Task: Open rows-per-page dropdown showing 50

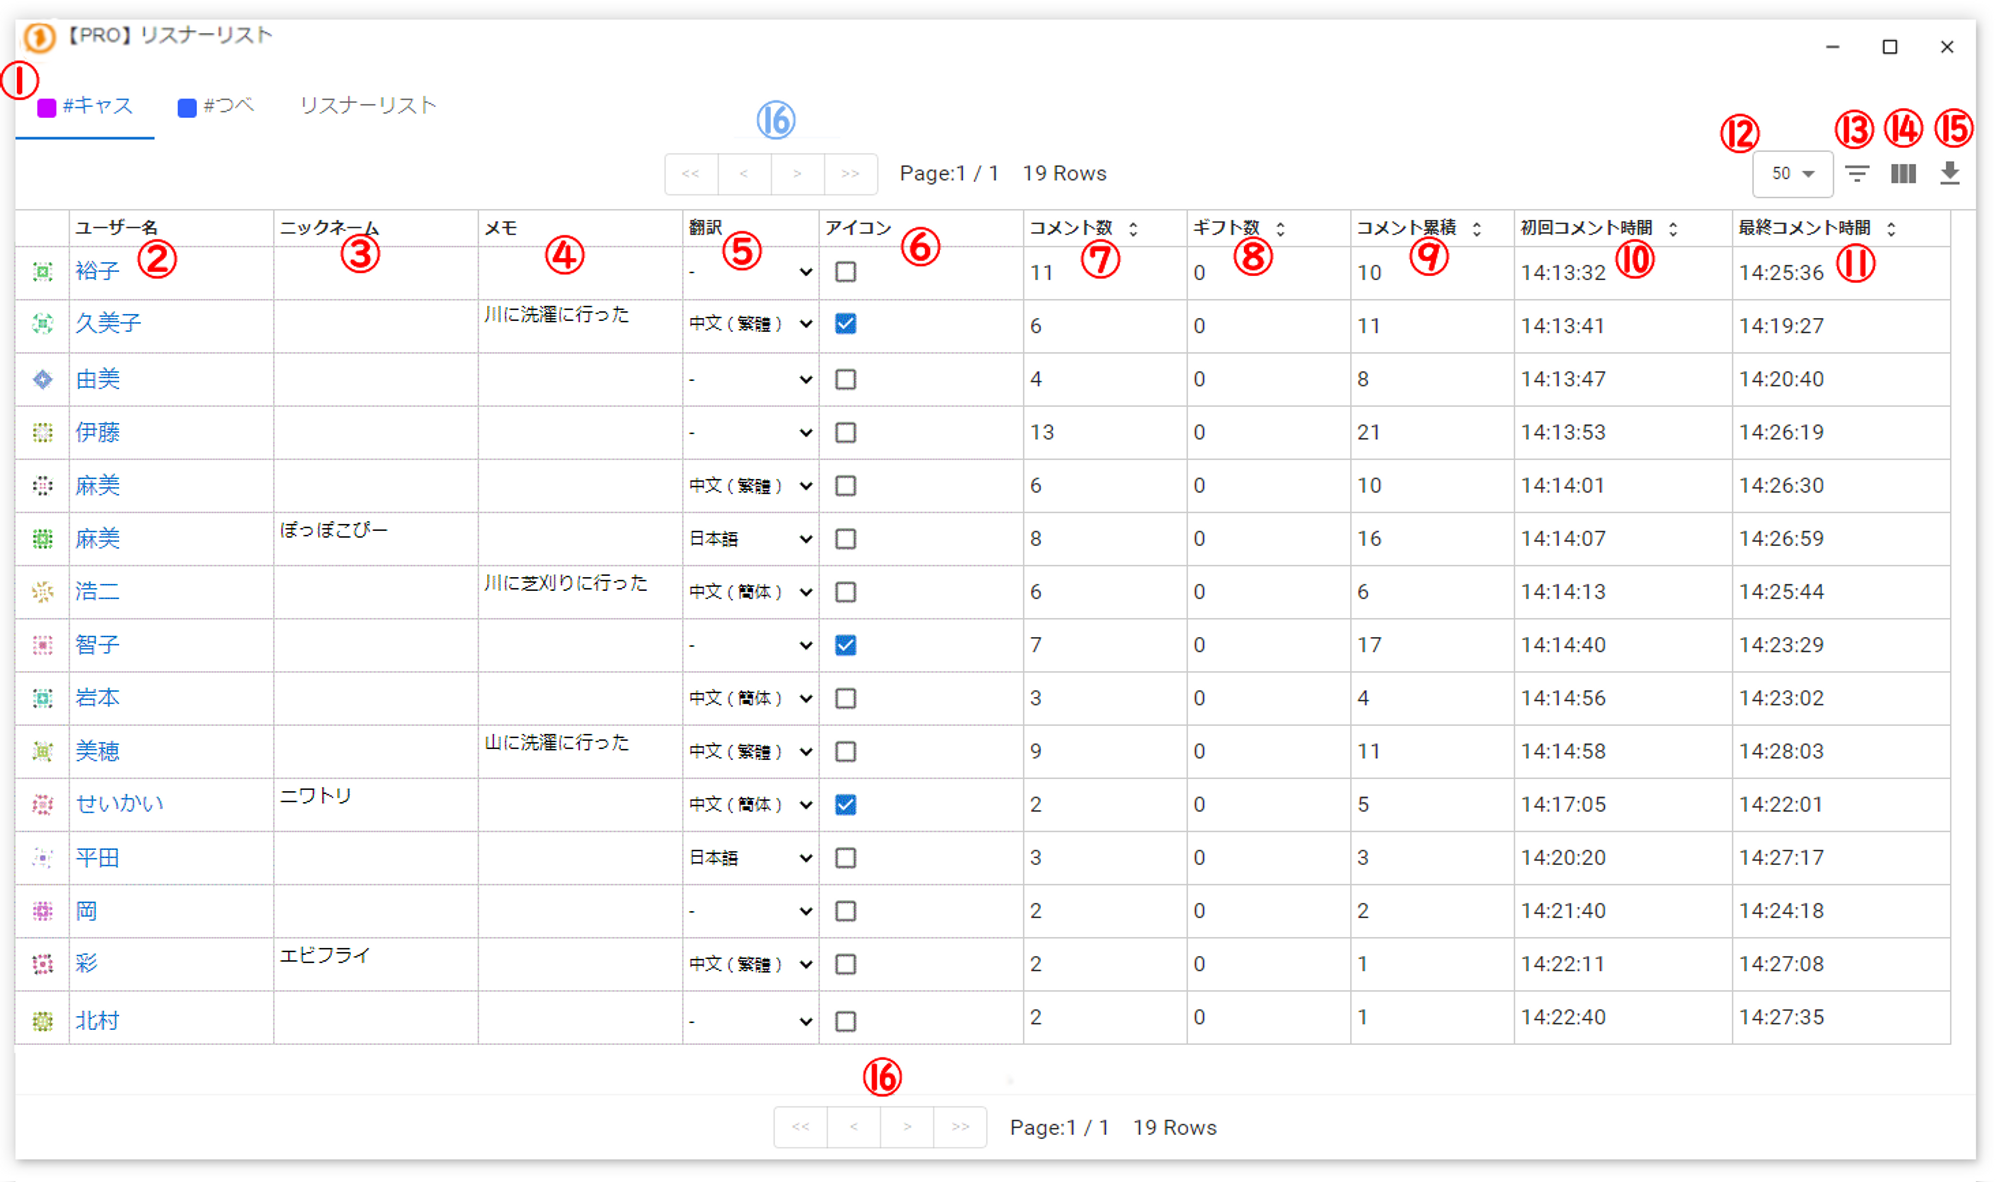Action: point(1792,174)
